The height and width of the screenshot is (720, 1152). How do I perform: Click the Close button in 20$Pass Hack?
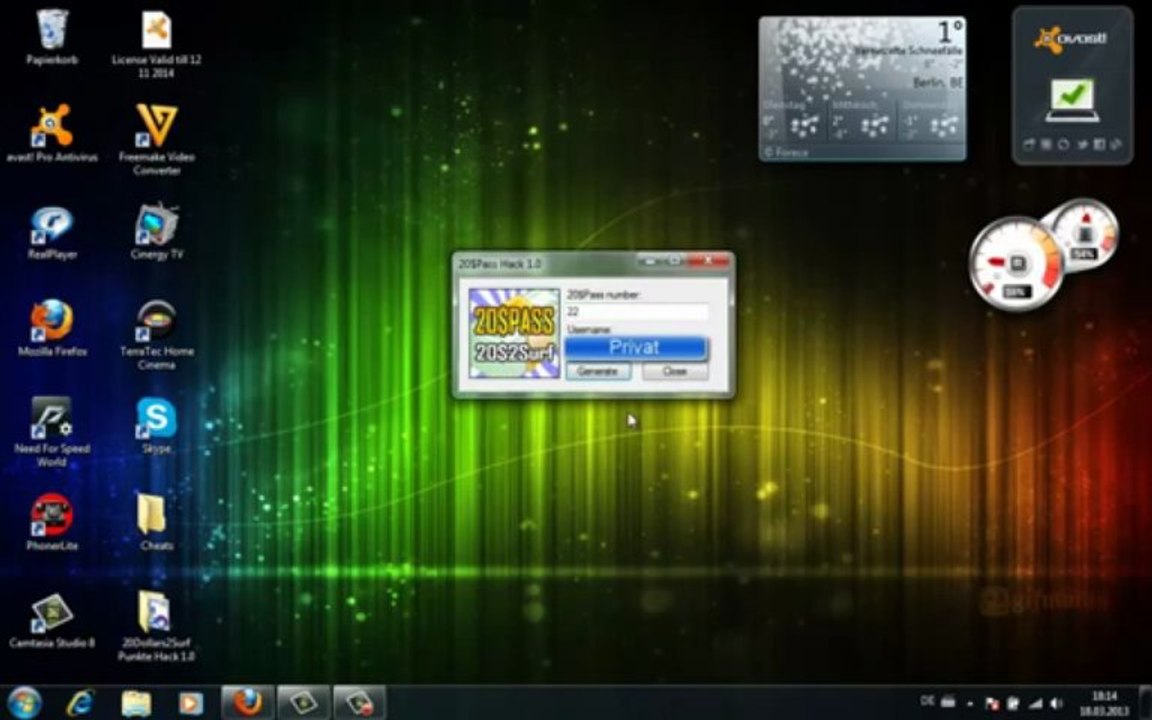675,371
